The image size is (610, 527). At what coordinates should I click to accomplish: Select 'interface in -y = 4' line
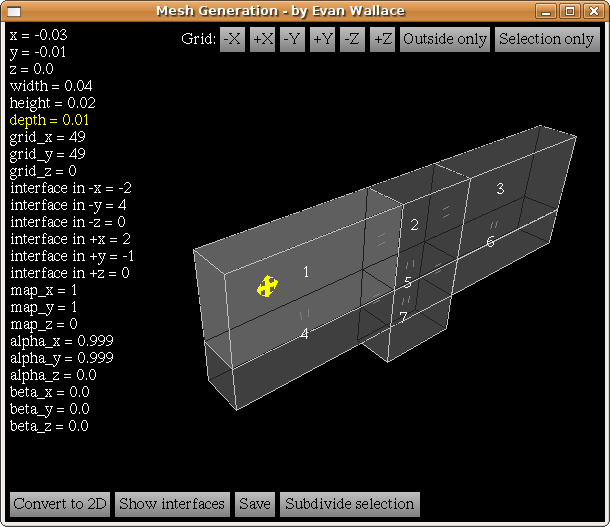pyautogui.click(x=68, y=205)
